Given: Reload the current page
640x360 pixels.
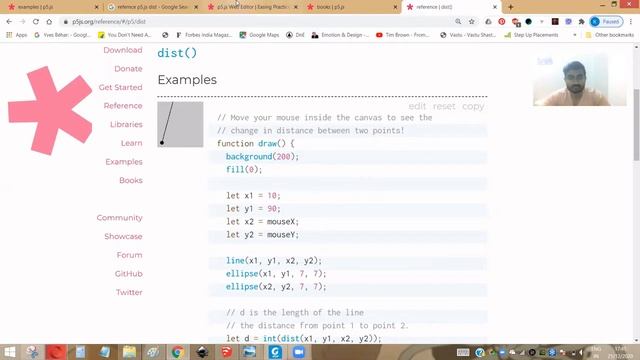Looking at the screenshot, I should click(36, 22).
